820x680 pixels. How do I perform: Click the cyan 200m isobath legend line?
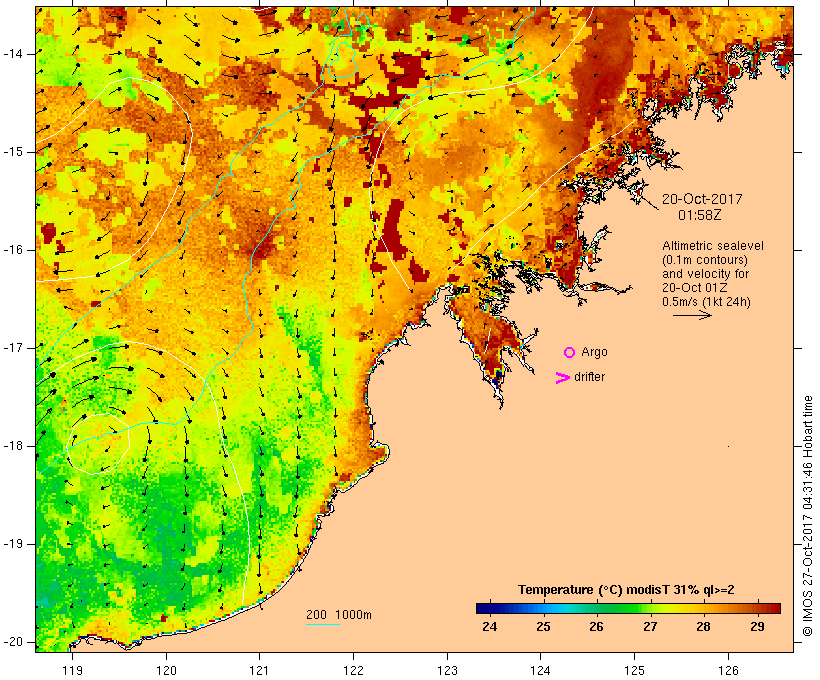click(323, 624)
